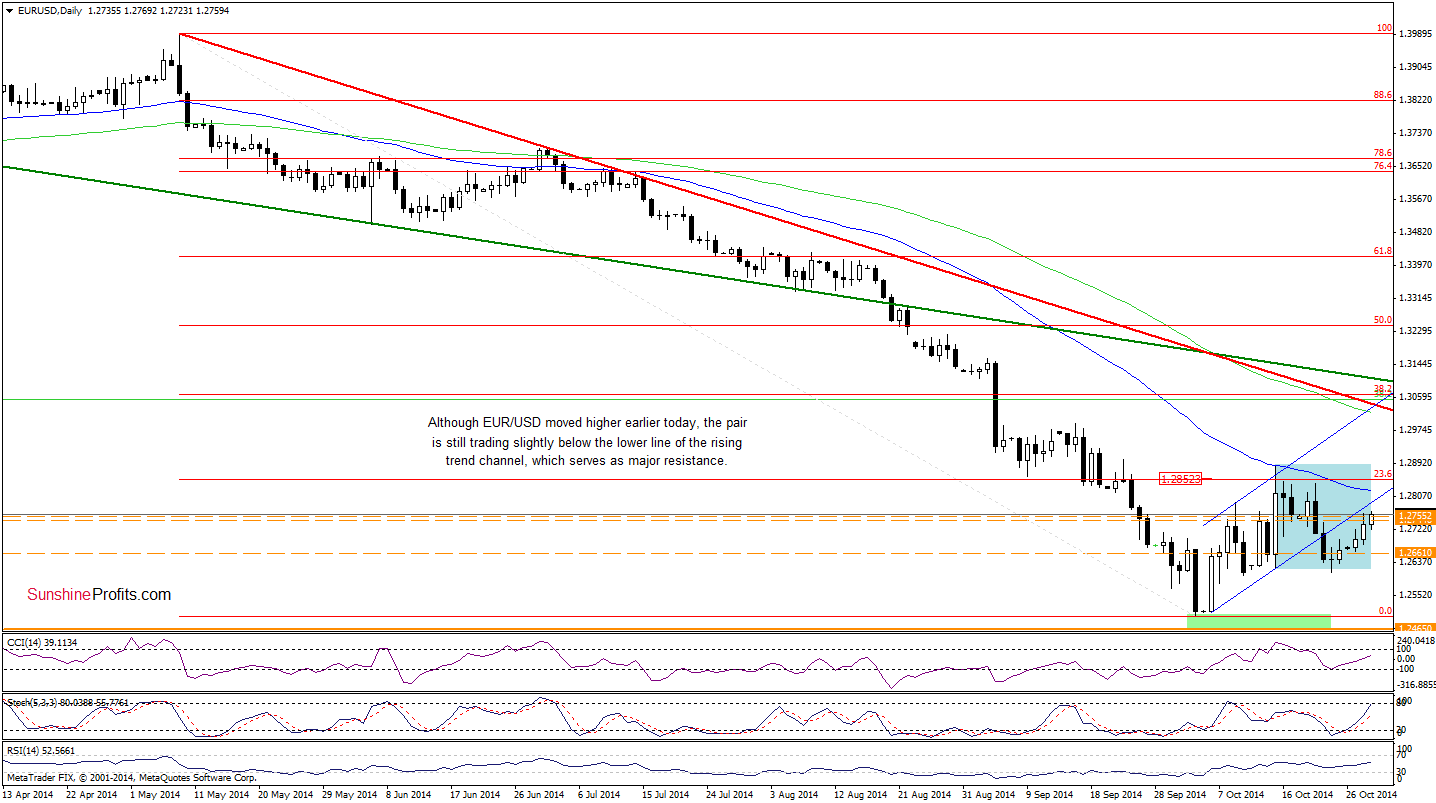
Task: Select the 23.6 Fibonacci level label
Action: point(1382,474)
